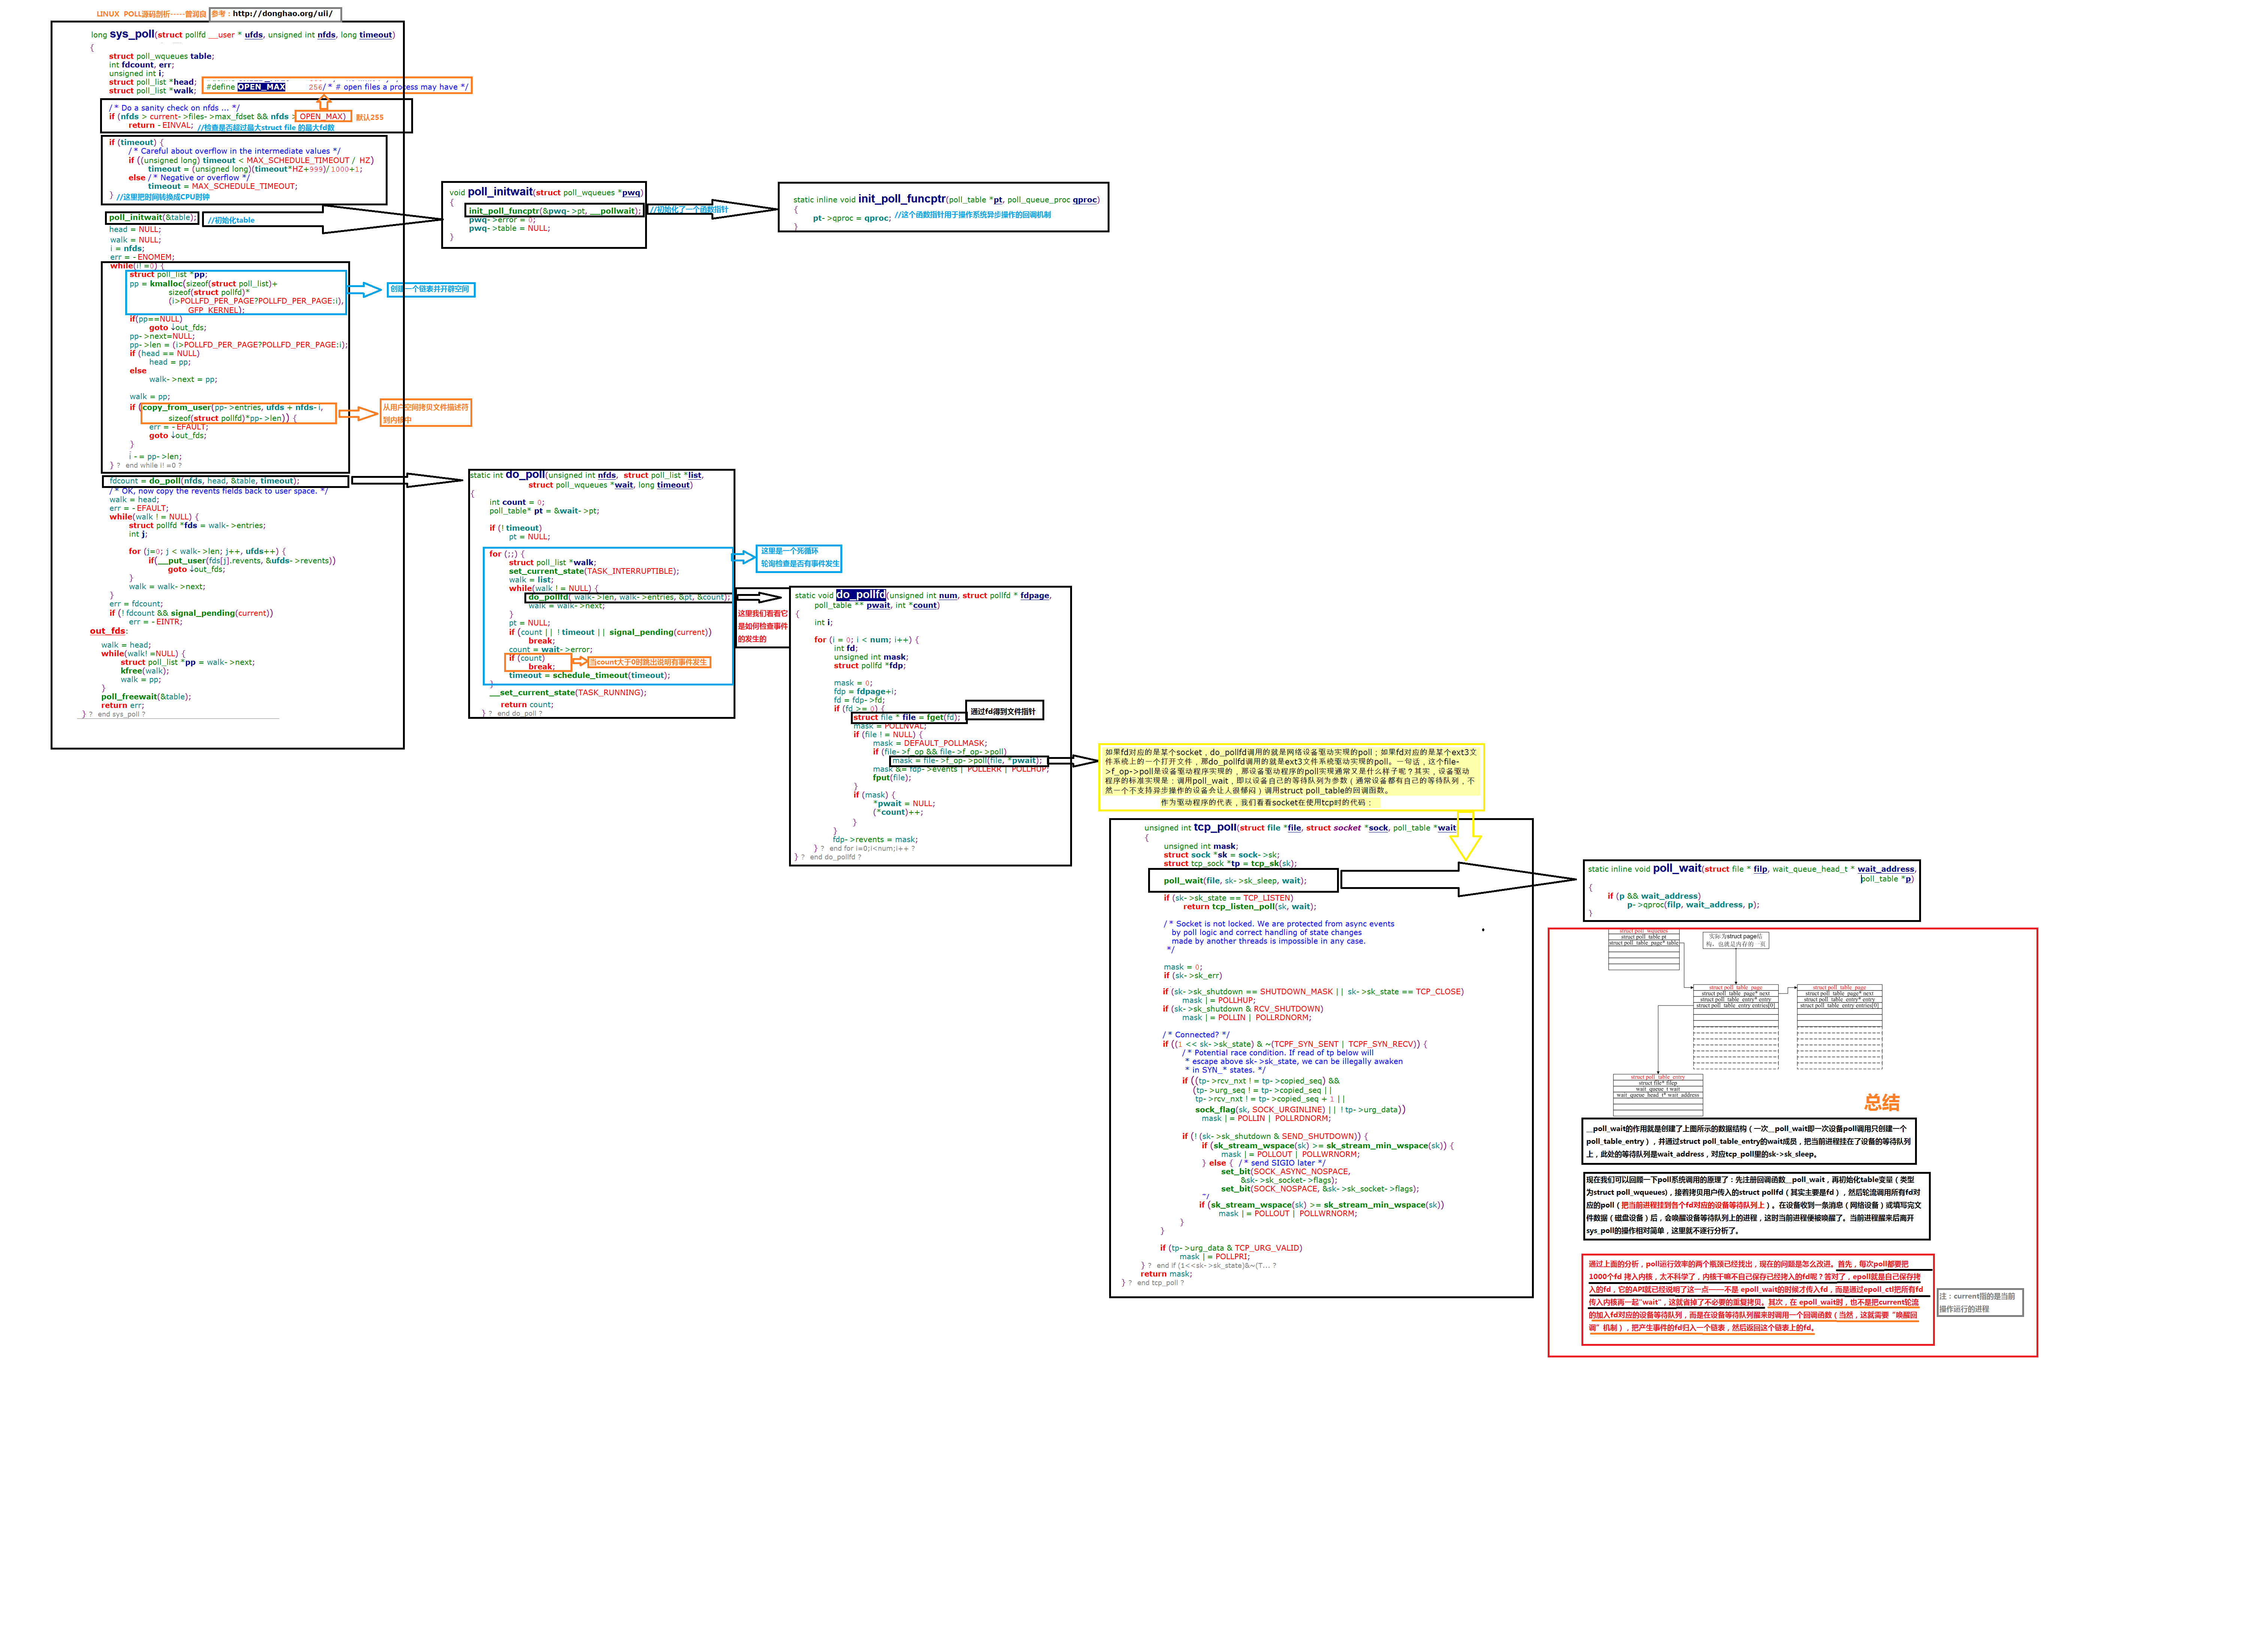Click 'poll_wait' in the static inline definition

pos(1677,868)
